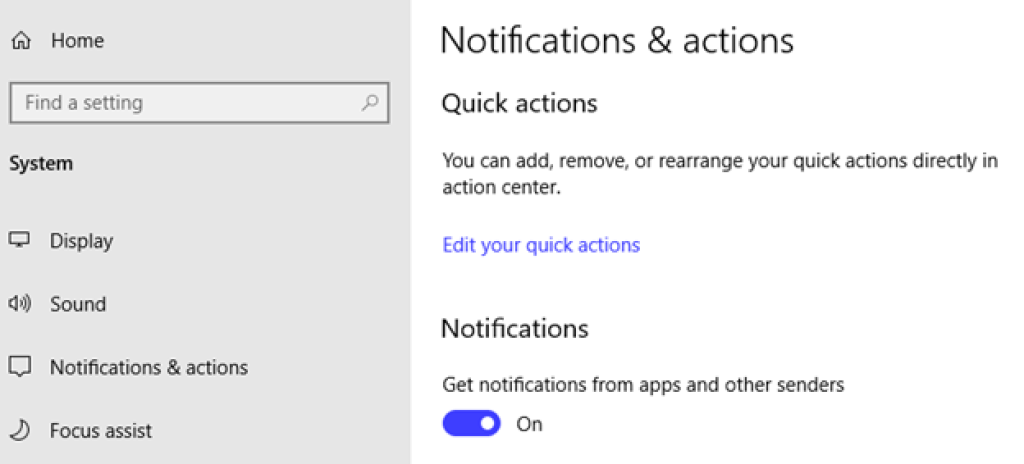Click the Display monitor icon

point(20,240)
